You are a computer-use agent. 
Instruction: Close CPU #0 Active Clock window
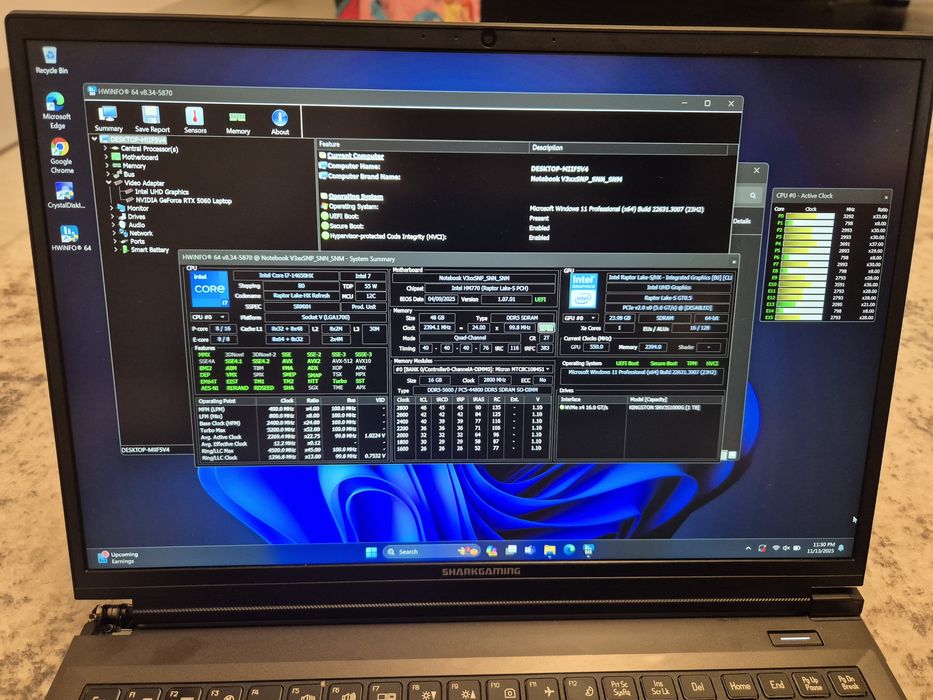[x=885, y=197]
